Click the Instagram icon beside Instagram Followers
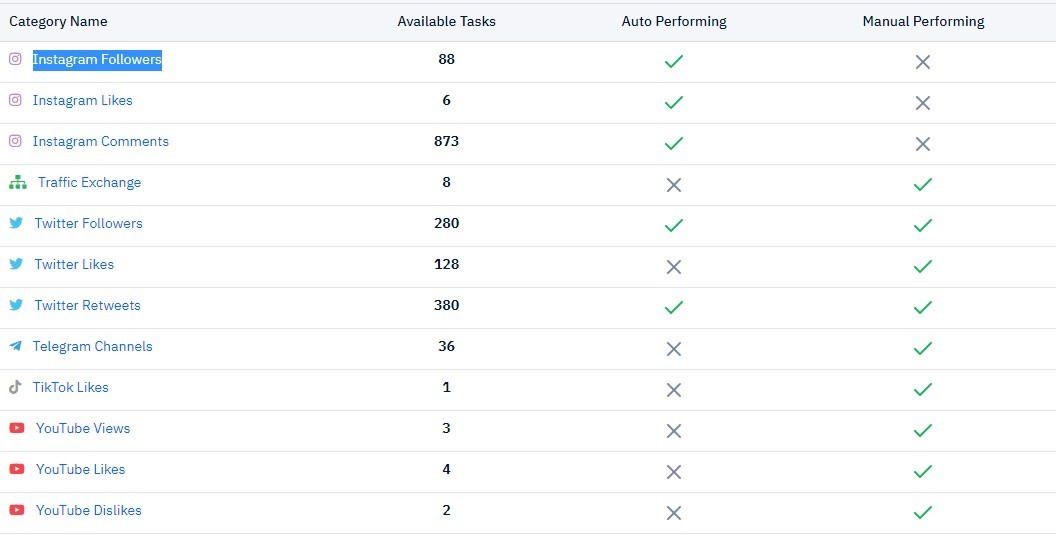1056x535 pixels. coord(15,59)
